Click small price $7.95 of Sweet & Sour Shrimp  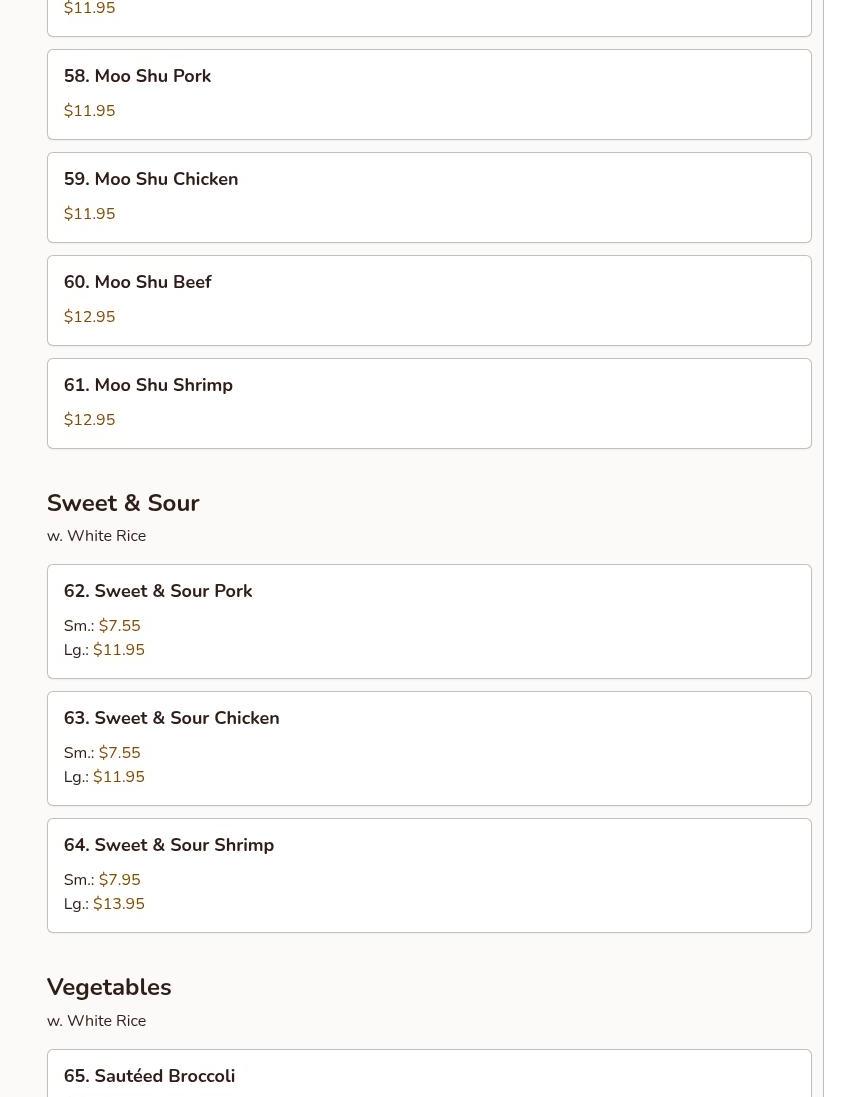[x=119, y=880]
